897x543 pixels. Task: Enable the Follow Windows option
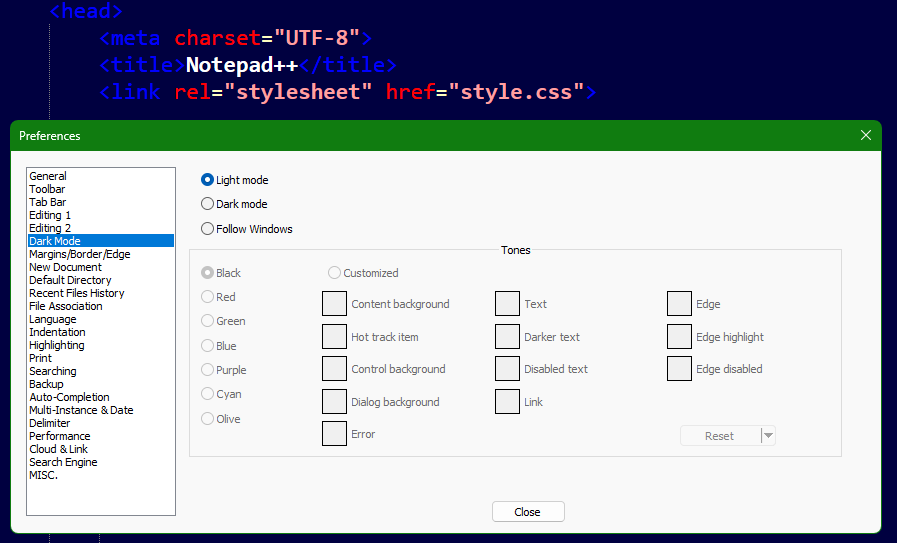pos(208,229)
